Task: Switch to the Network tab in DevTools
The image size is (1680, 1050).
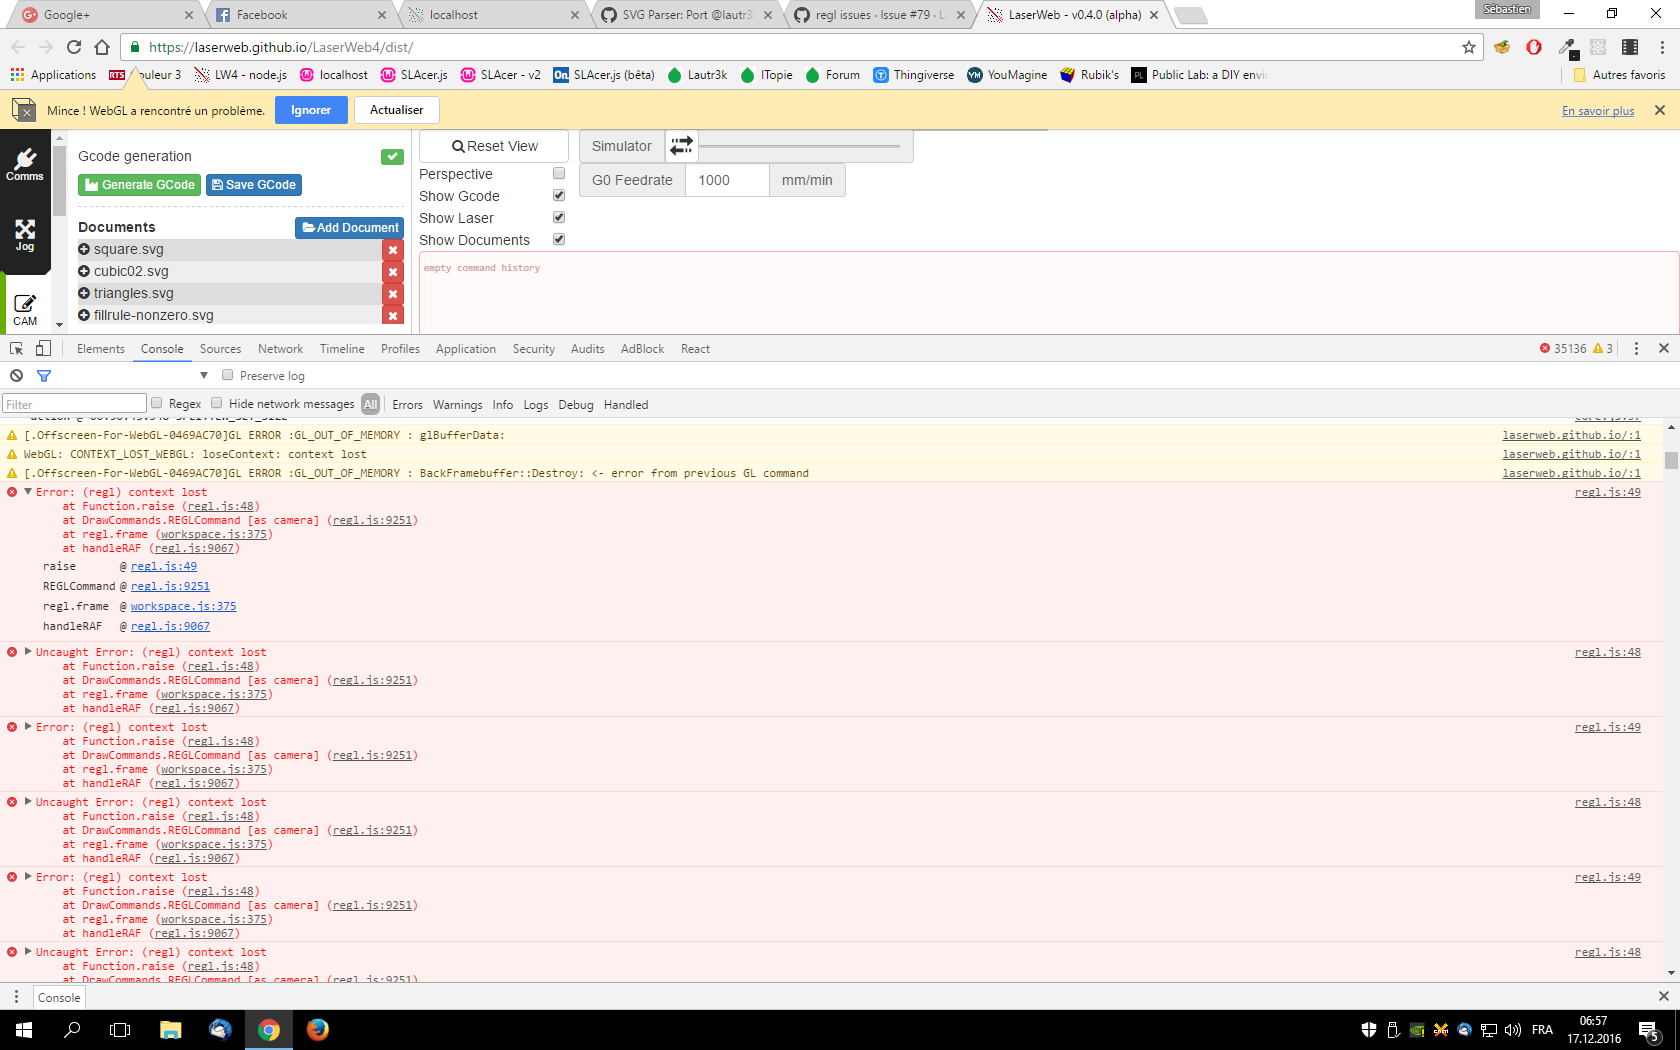Action: pos(280,349)
